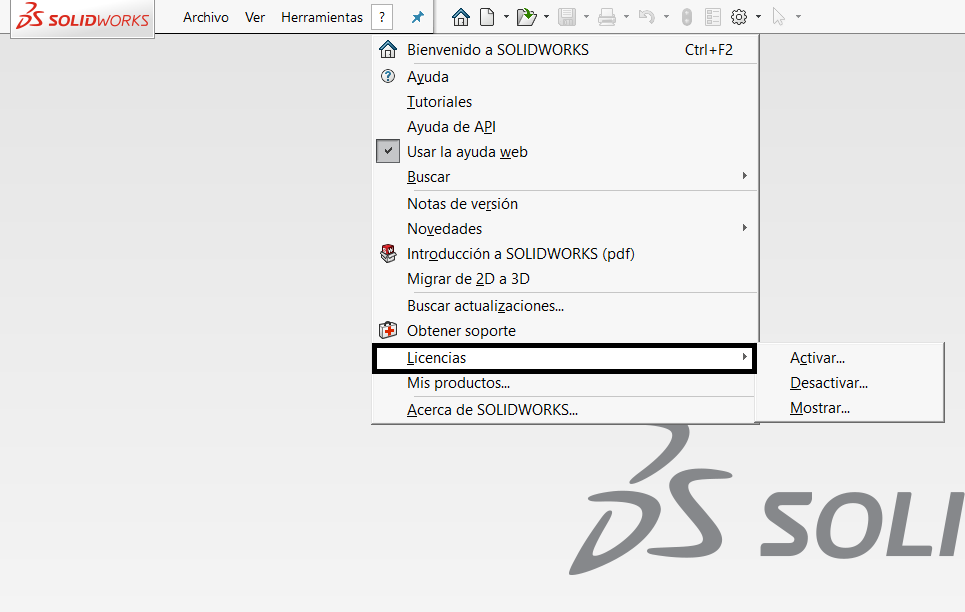
Task: Select the Buscar menu entry
Action: (564, 177)
